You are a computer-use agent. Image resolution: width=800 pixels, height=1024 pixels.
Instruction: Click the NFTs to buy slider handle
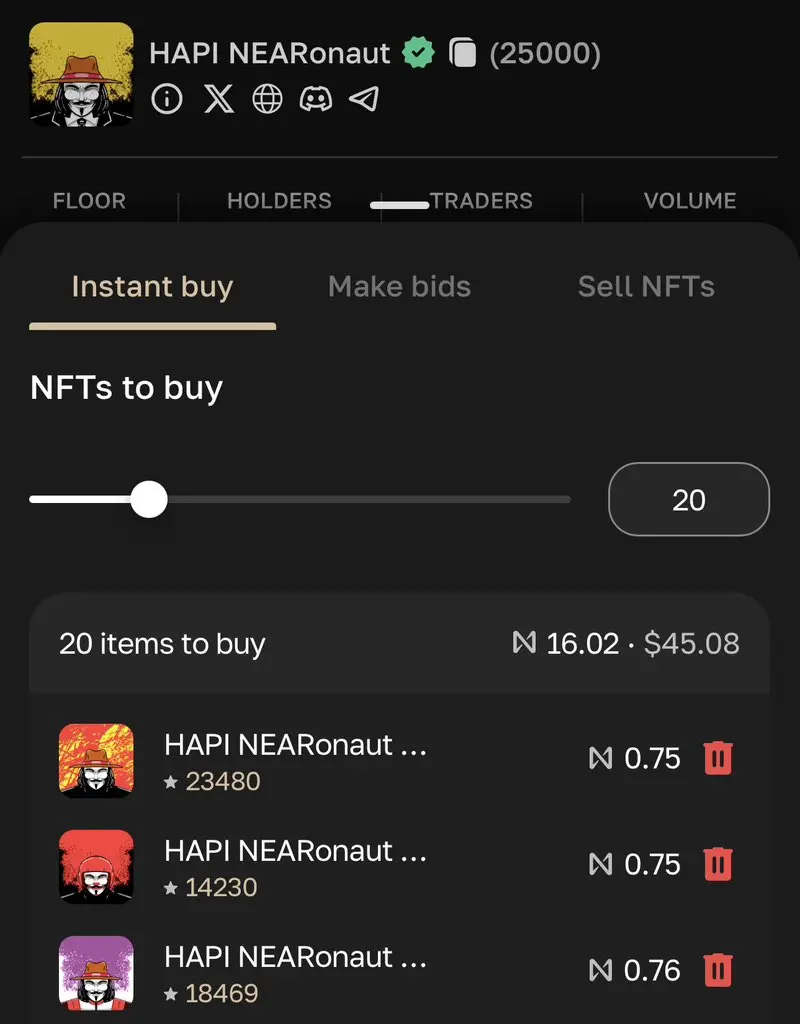(149, 500)
